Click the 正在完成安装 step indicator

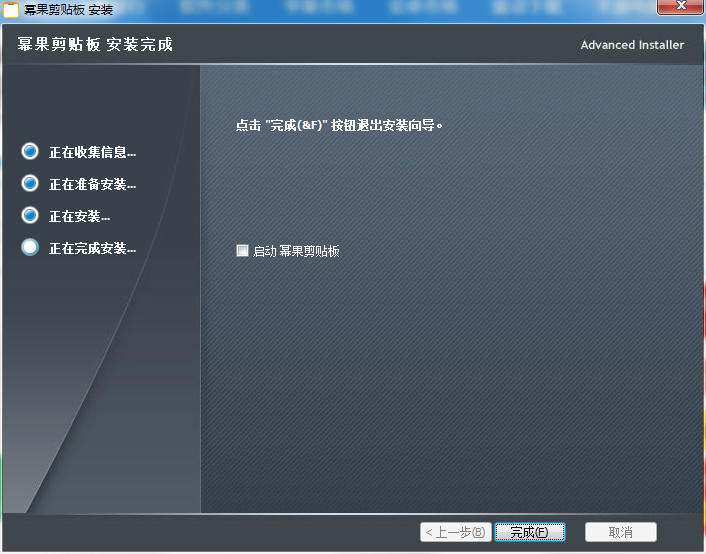click(30, 247)
